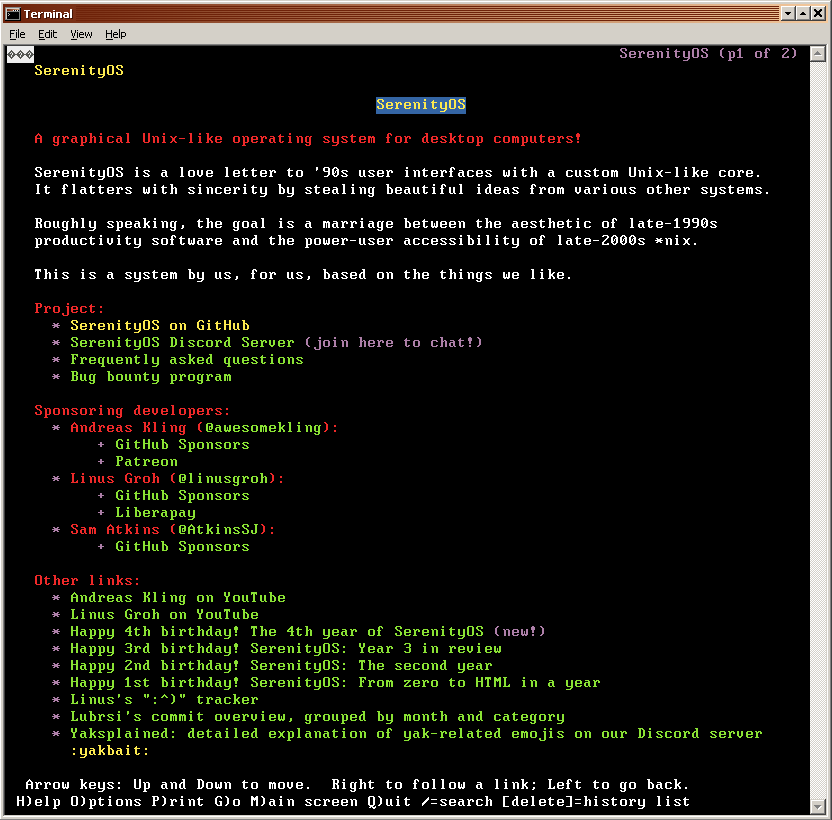Viewport: 832px width, 820px height.
Task: Visit the Bug bounty program link
Action: pyautogui.click(x=151, y=376)
